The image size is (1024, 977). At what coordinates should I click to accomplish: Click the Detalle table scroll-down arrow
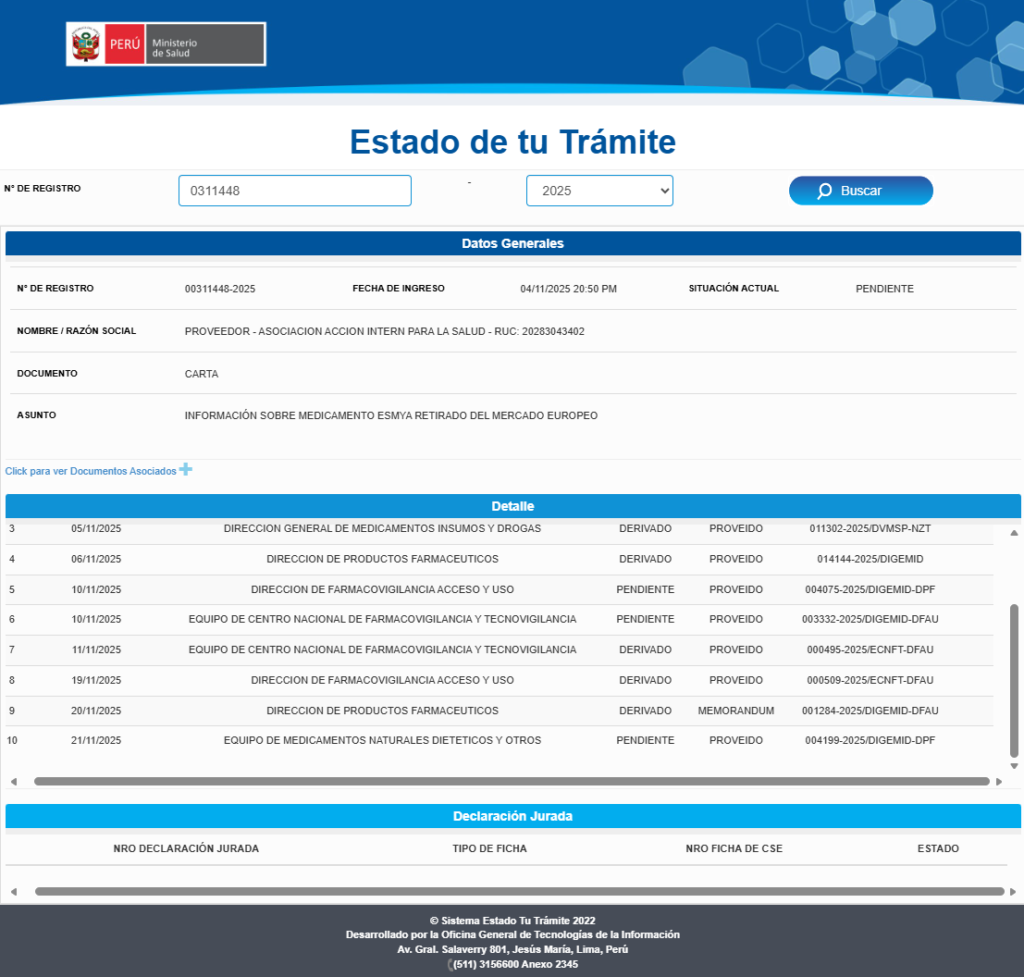pyautogui.click(x=1014, y=766)
